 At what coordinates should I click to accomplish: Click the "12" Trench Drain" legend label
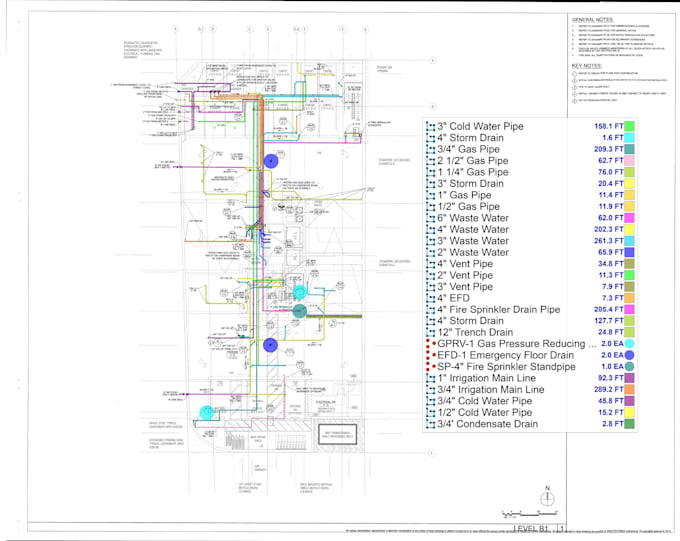click(475, 332)
